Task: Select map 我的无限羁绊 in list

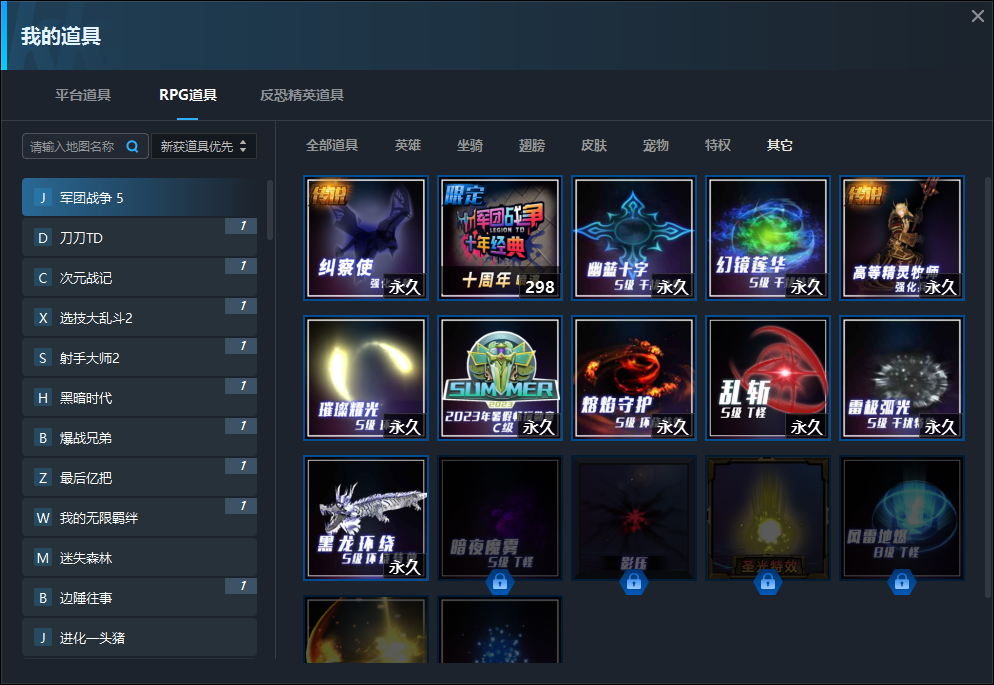Action: (139, 518)
